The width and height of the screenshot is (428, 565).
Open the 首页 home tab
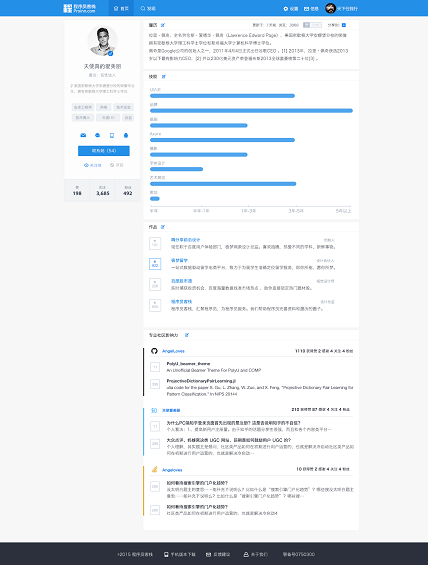121,8
